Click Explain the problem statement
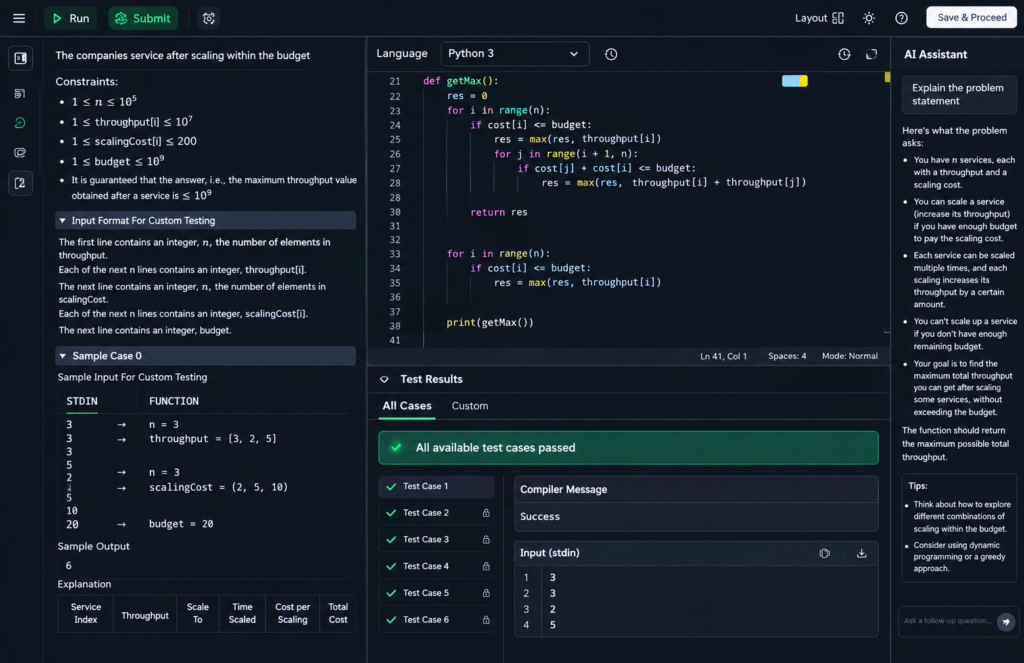 pyautogui.click(x=959, y=95)
